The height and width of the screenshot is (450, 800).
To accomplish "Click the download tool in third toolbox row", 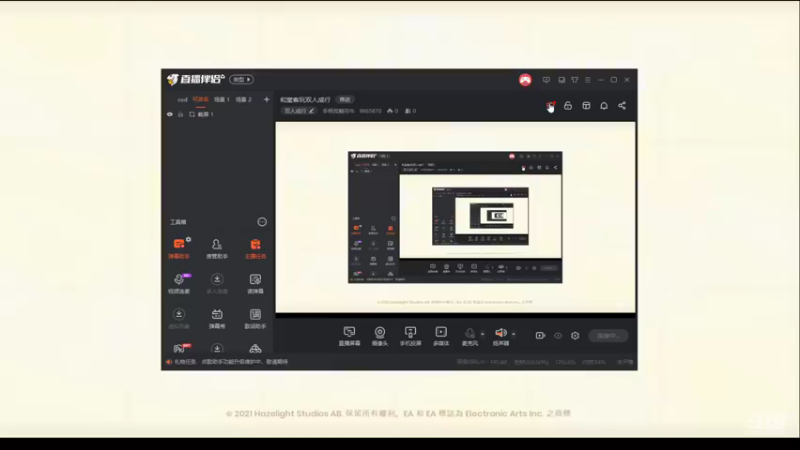I will (179, 318).
